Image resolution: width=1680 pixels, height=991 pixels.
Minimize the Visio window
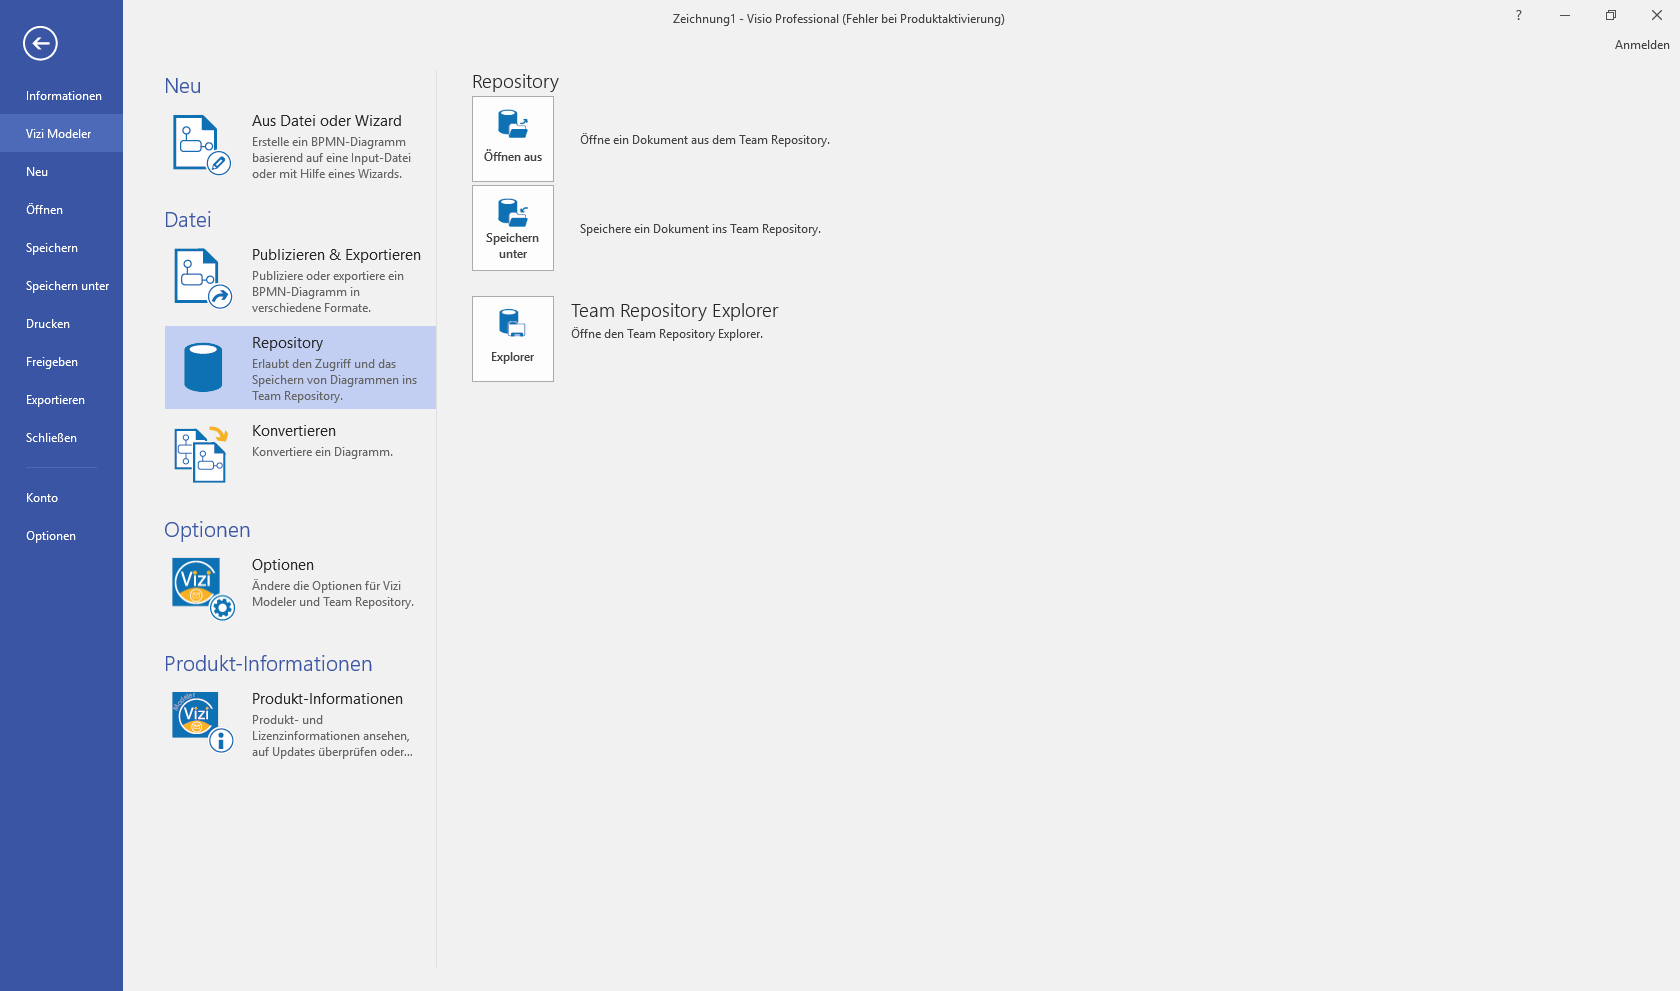pos(1565,15)
